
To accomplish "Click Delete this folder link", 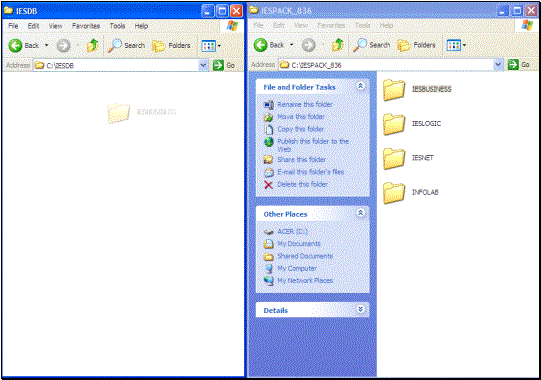I will pyautogui.click(x=303, y=184).
